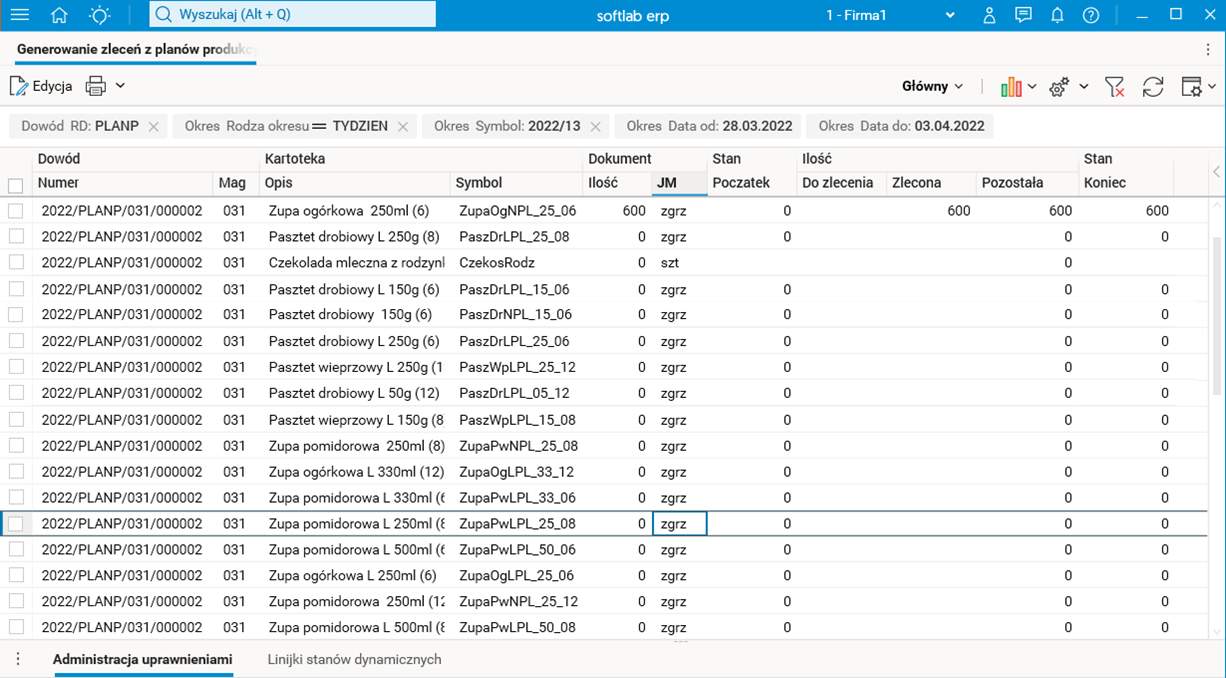
Task: Toggle the light bulb theme icon
Action: 100,15
